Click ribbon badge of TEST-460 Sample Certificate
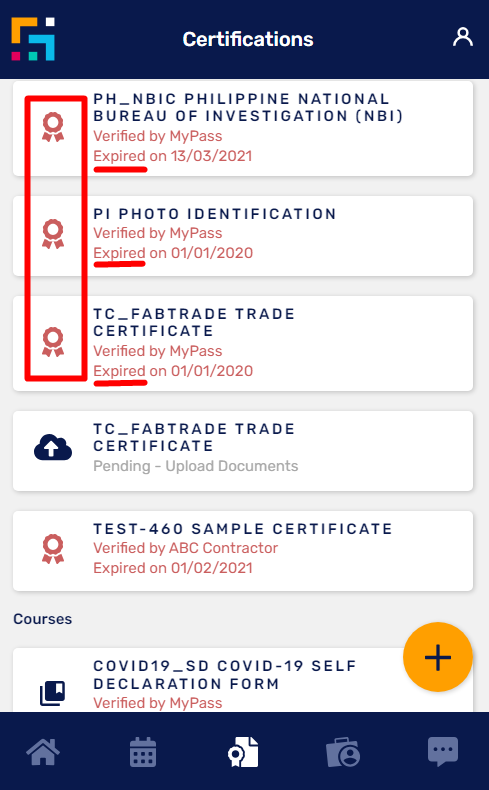The height and width of the screenshot is (790, 489). [53, 549]
